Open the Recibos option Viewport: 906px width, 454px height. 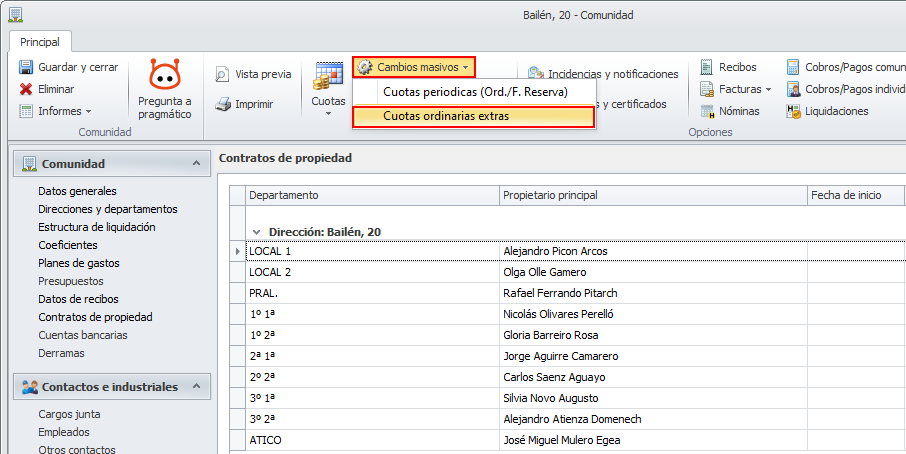(x=707, y=67)
